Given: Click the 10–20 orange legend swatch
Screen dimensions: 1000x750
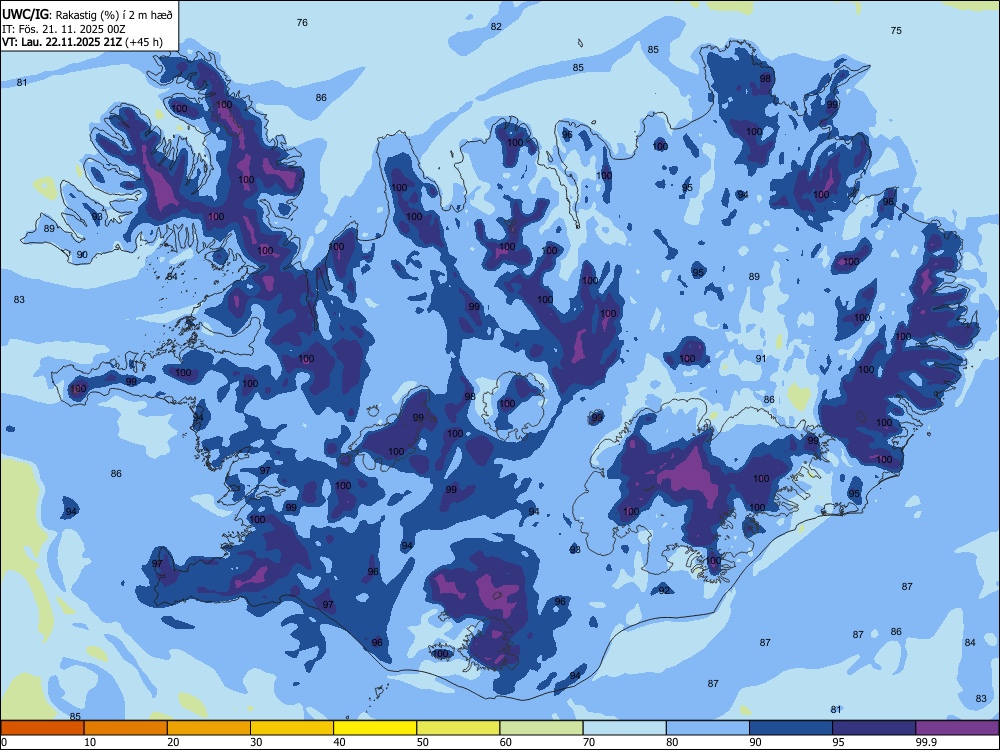Looking at the screenshot, I should coord(126,728).
